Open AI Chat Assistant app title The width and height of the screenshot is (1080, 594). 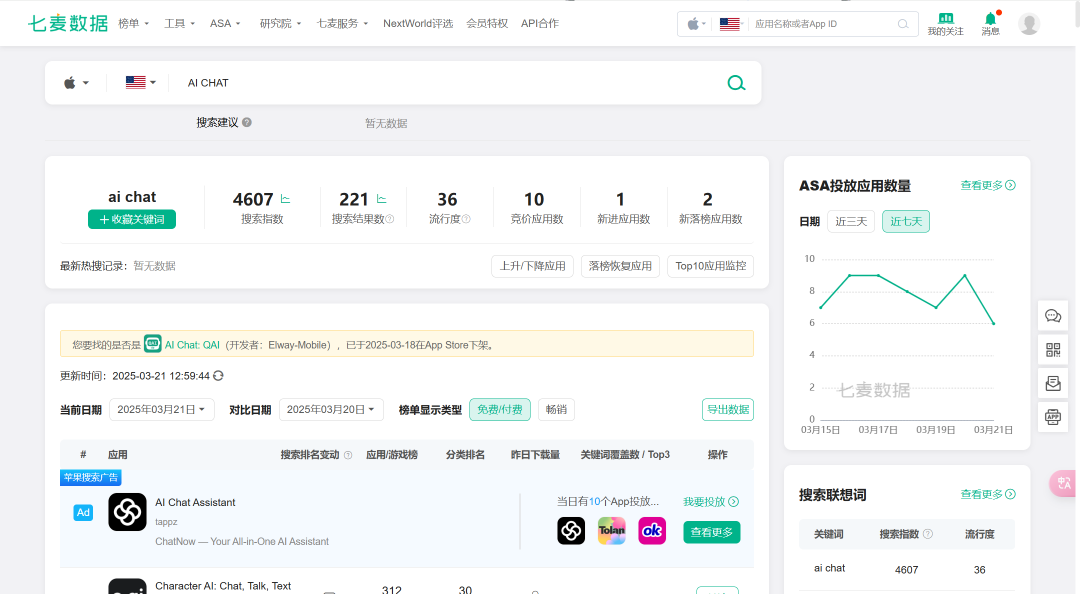click(195, 502)
